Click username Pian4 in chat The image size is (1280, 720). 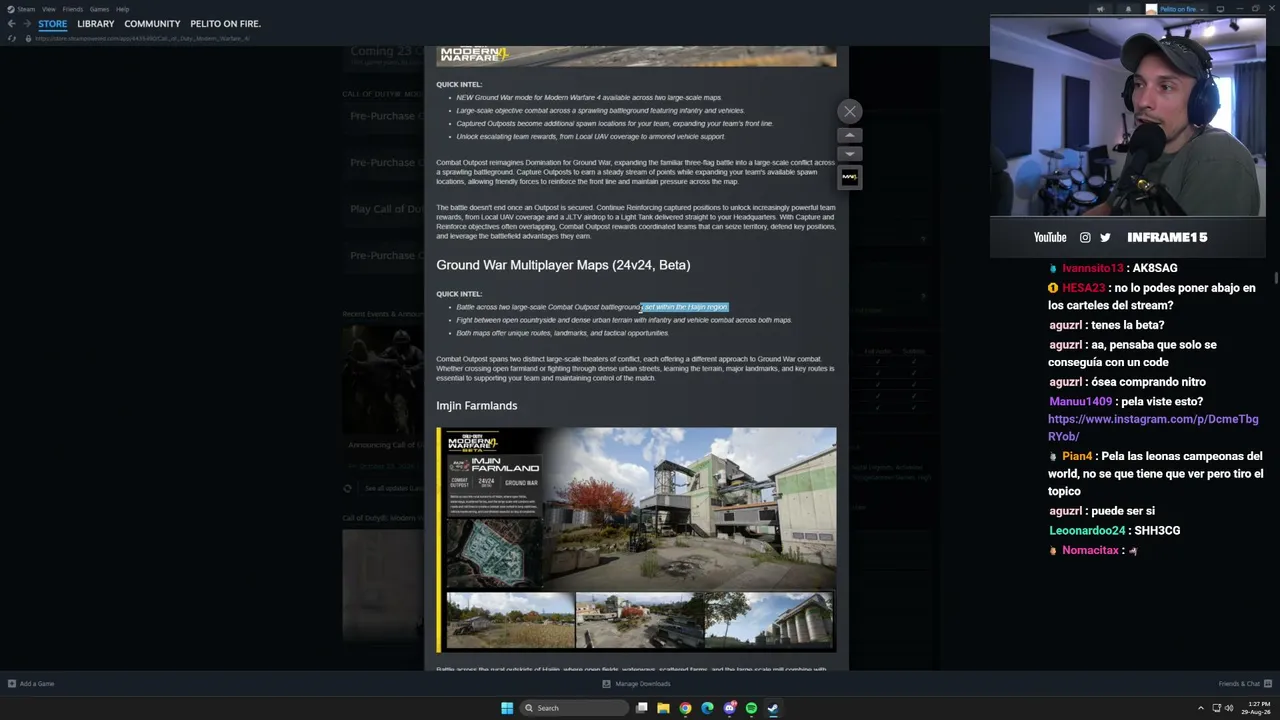[1077, 456]
